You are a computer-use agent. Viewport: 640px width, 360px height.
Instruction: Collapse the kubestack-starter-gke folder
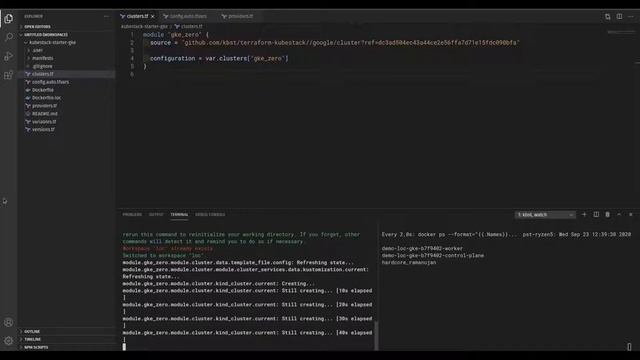[x=67, y=42]
